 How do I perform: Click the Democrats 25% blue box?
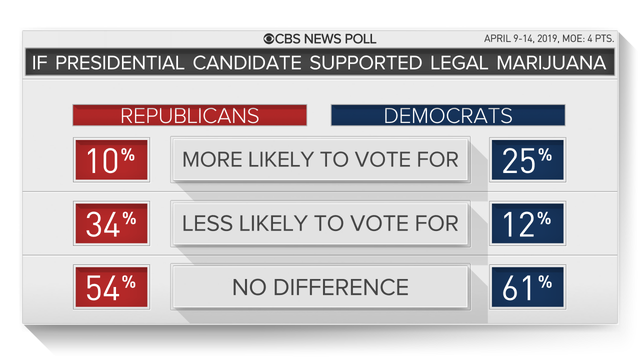point(527,160)
